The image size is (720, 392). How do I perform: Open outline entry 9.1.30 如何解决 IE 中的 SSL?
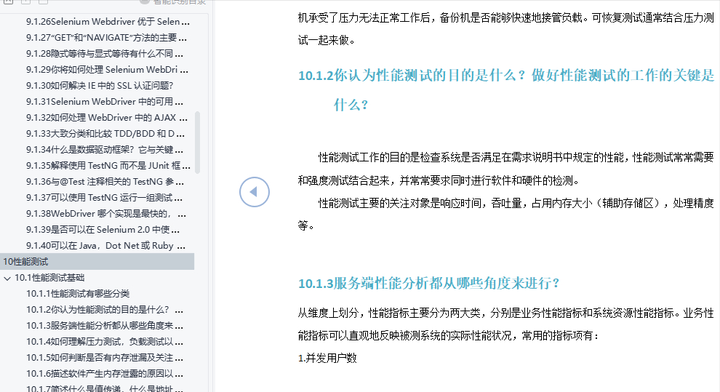100,86
